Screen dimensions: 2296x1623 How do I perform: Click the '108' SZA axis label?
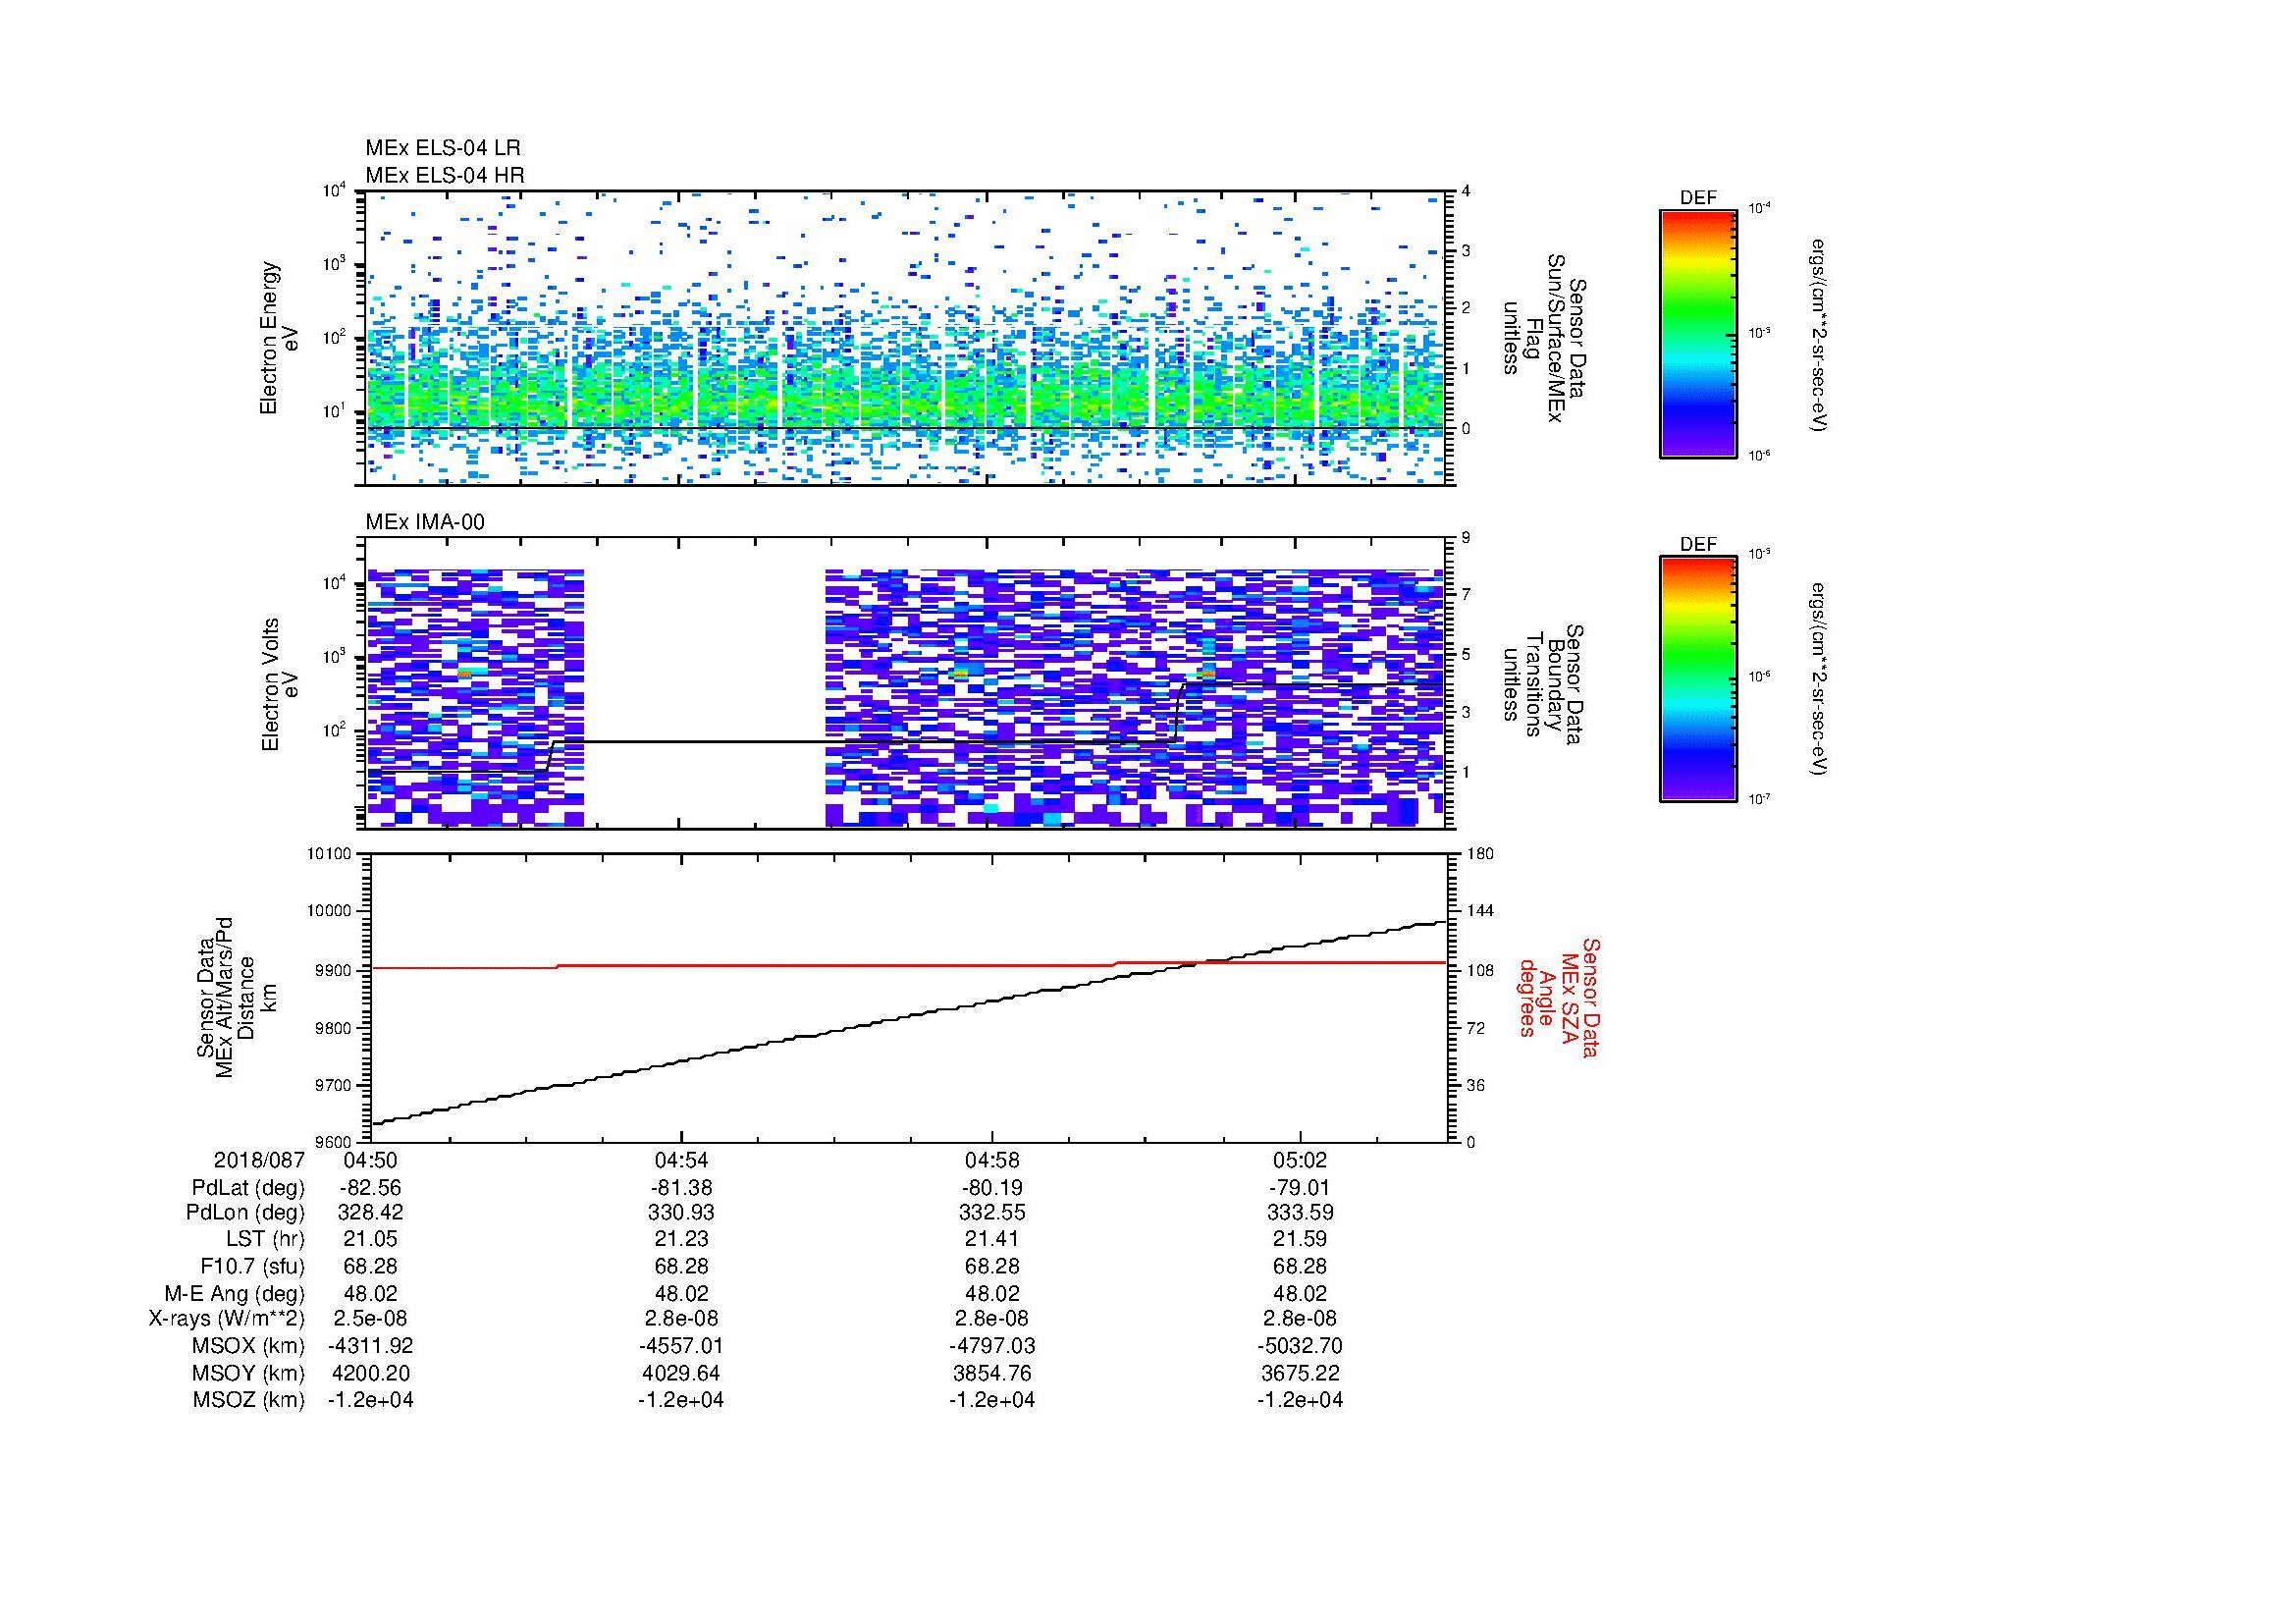[1479, 970]
